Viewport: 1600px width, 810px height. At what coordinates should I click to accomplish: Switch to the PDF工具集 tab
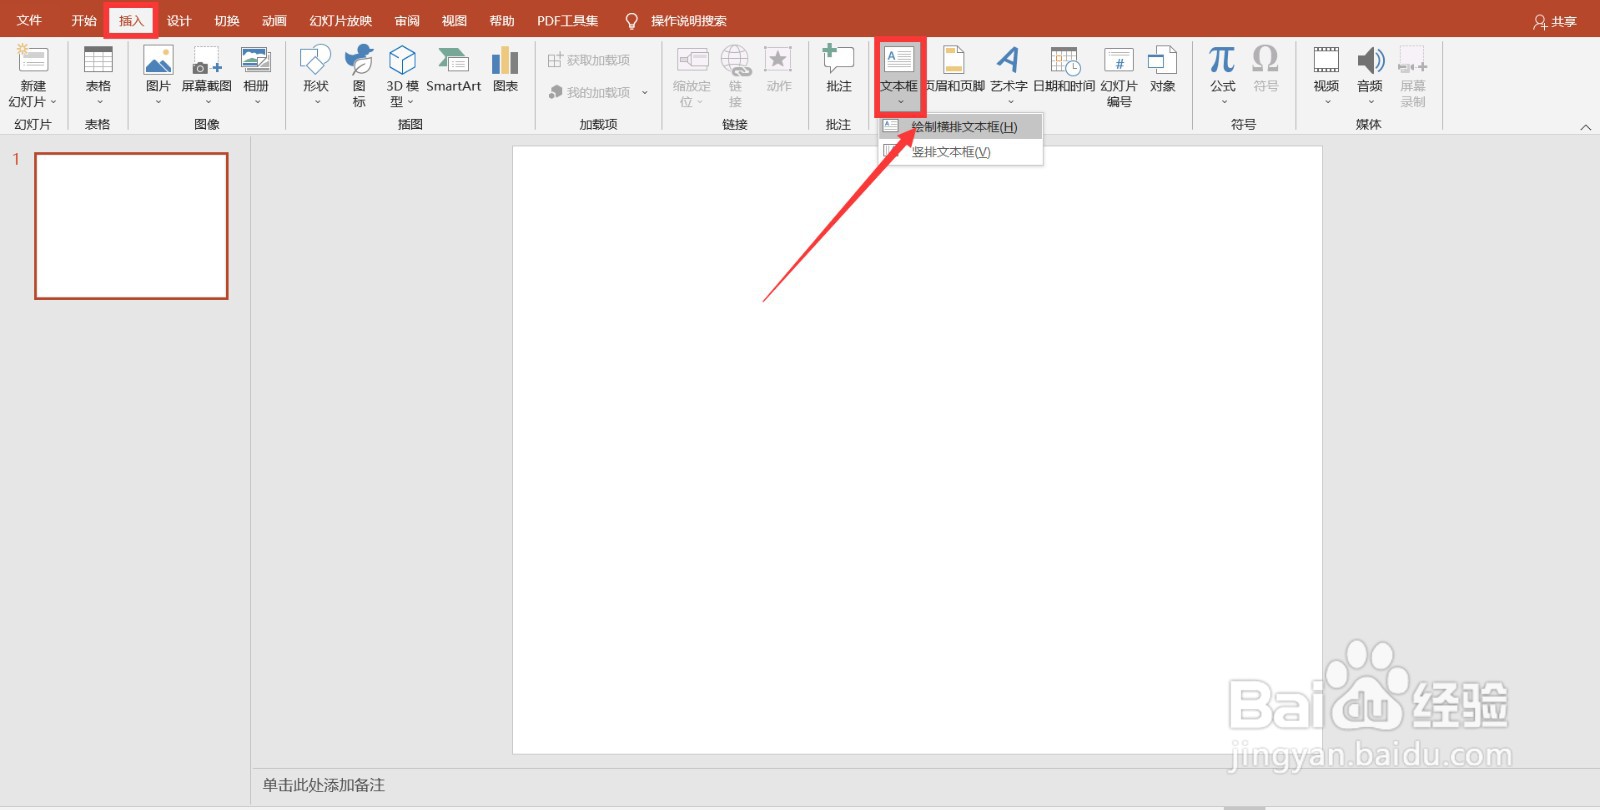567,21
